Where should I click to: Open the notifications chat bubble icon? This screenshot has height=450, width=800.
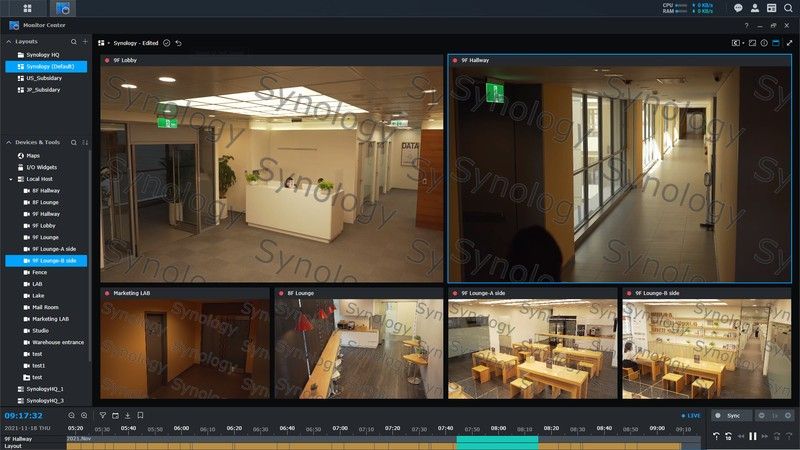click(738, 8)
